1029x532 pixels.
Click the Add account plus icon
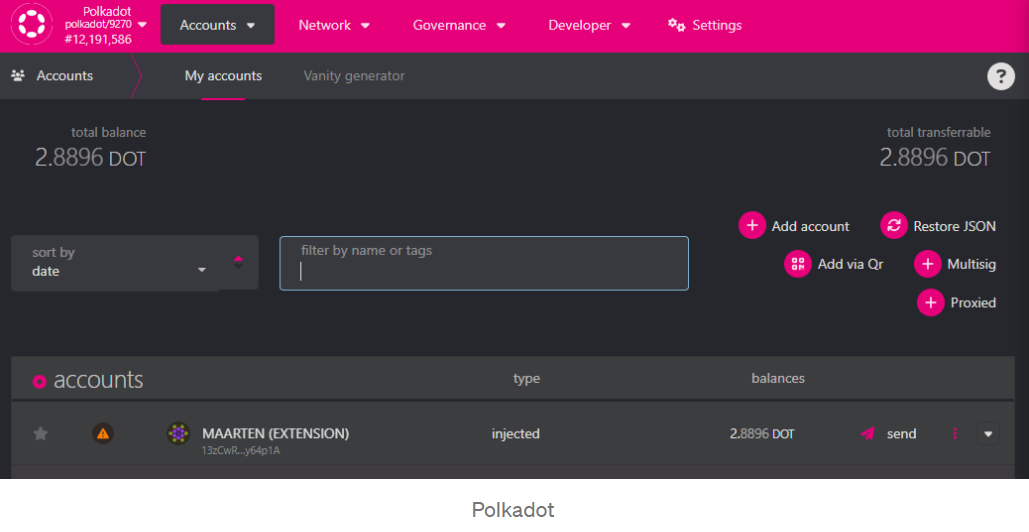pos(752,226)
